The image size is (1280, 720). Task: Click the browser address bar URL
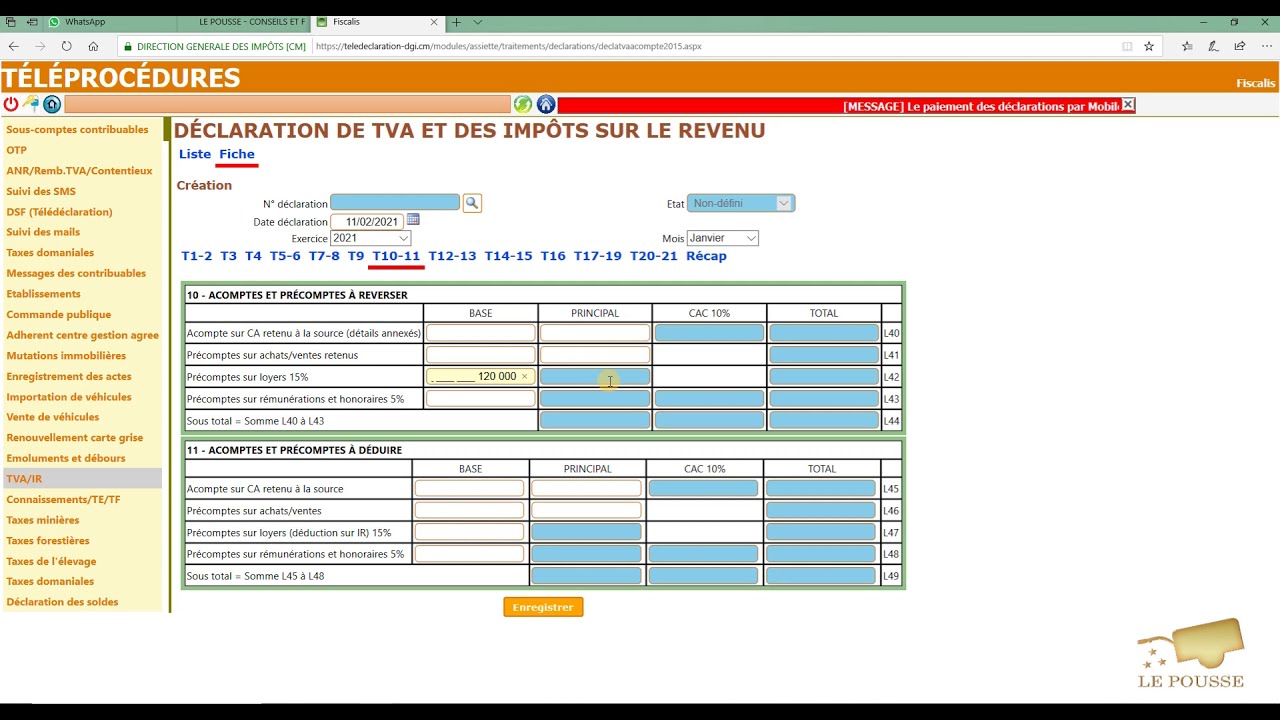(x=508, y=46)
